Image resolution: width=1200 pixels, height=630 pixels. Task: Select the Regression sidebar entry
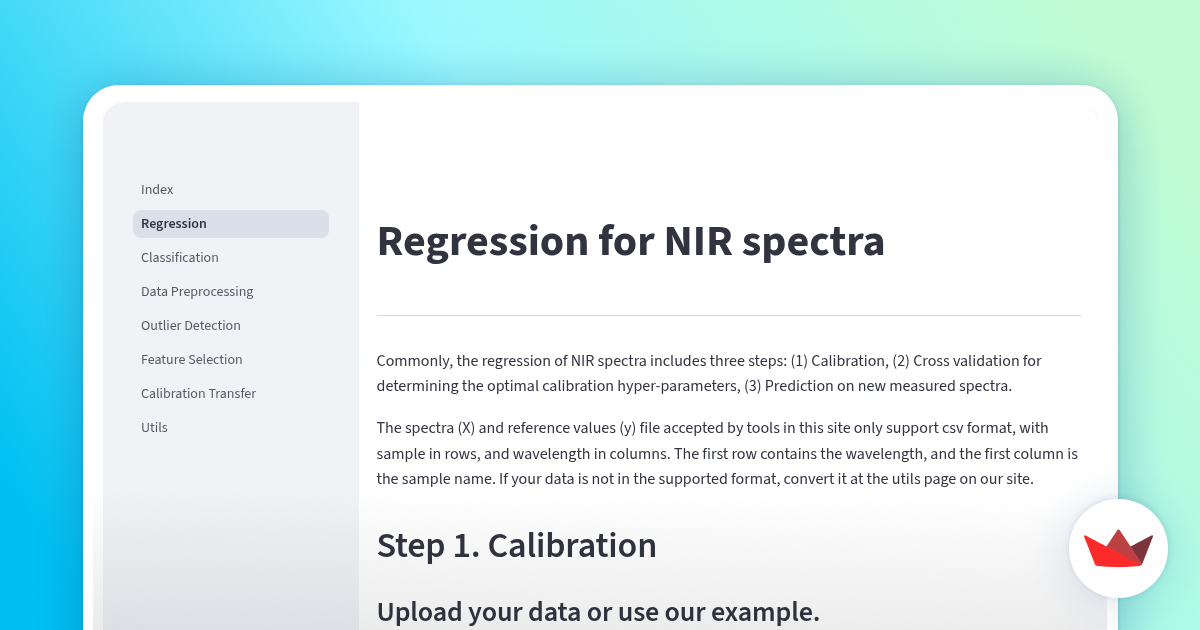[174, 223]
